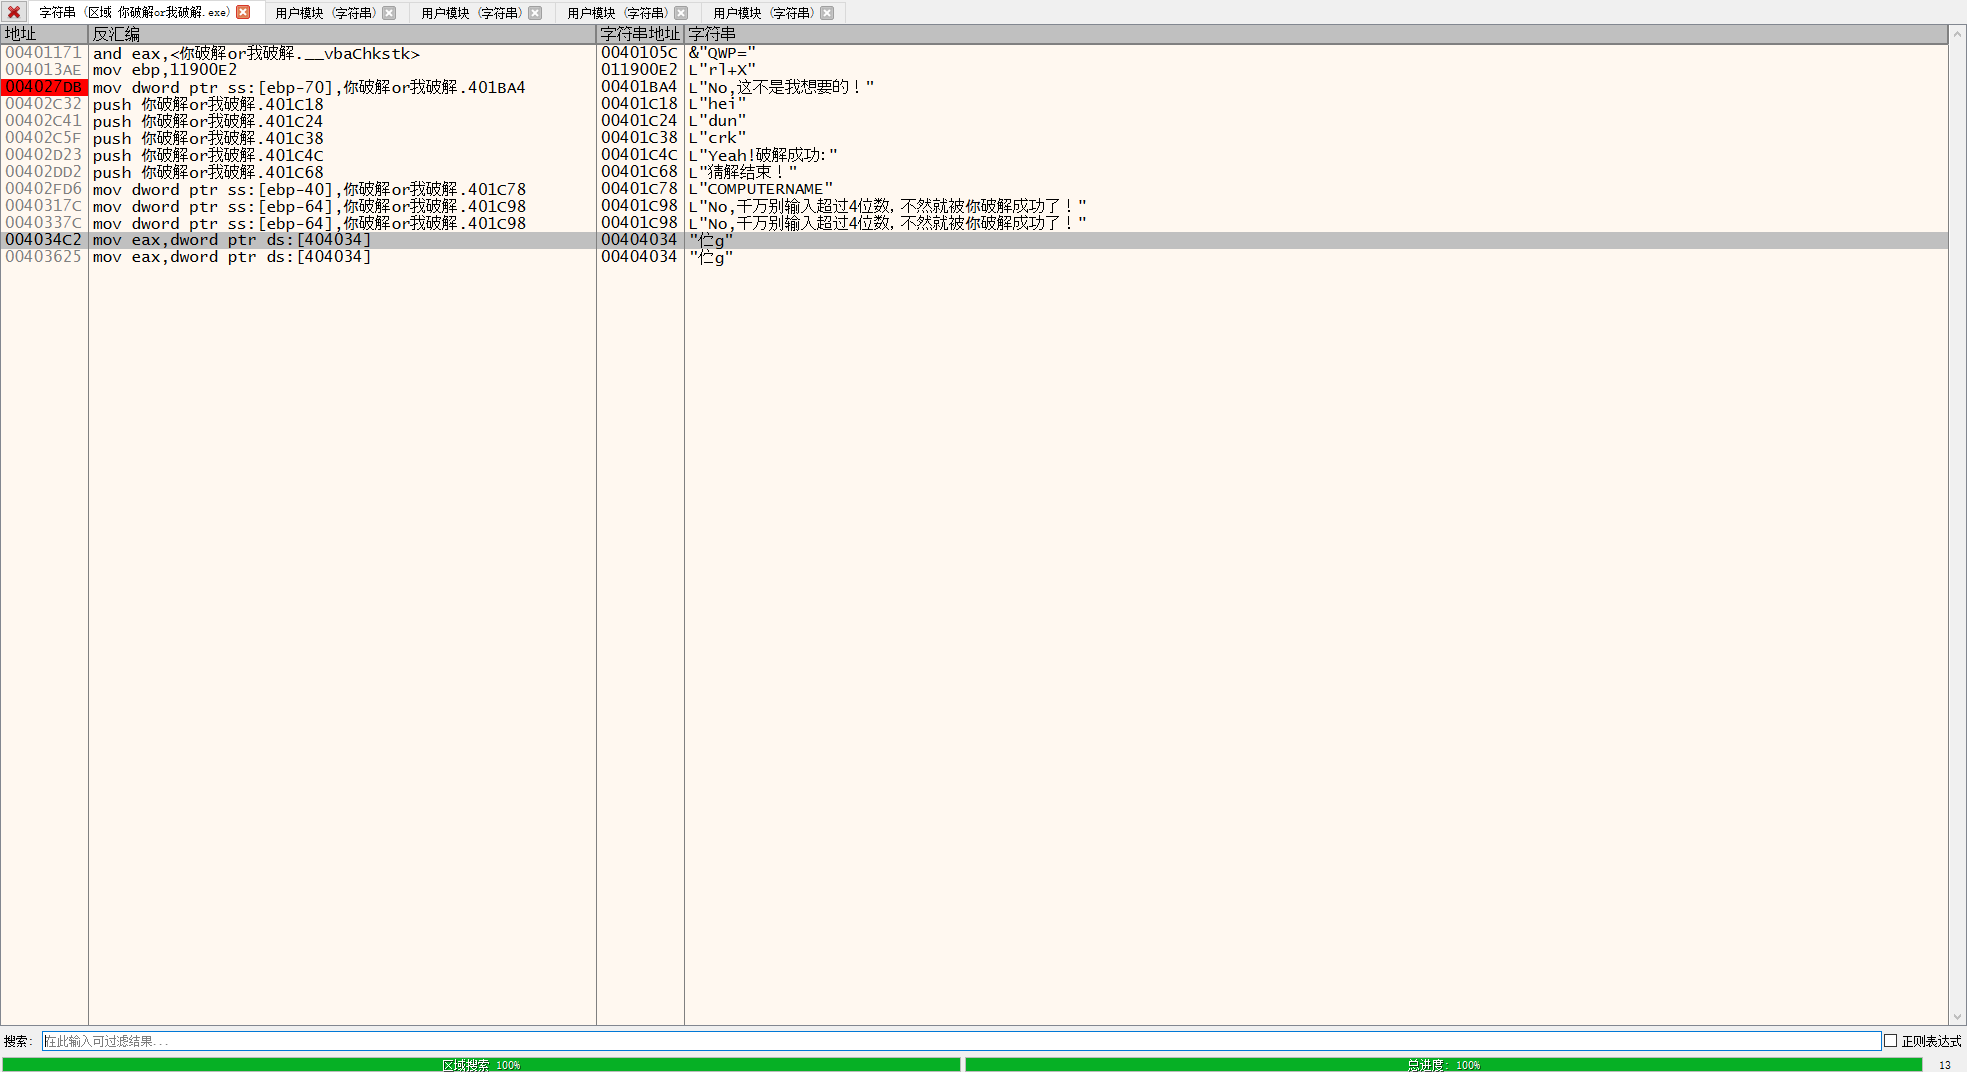The image size is (1967, 1072).
Task: Close the first 用户模块 (字符串) tab
Action: click(x=389, y=13)
